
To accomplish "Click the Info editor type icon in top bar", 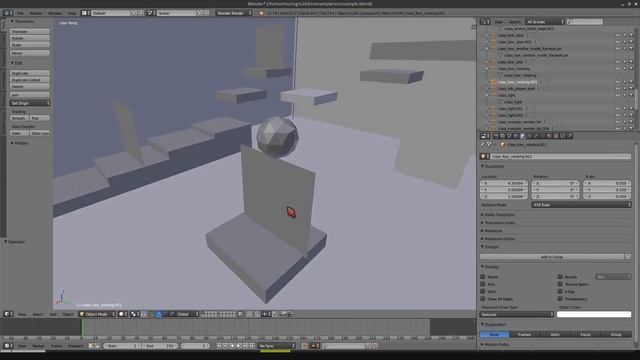I will (8, 13).
